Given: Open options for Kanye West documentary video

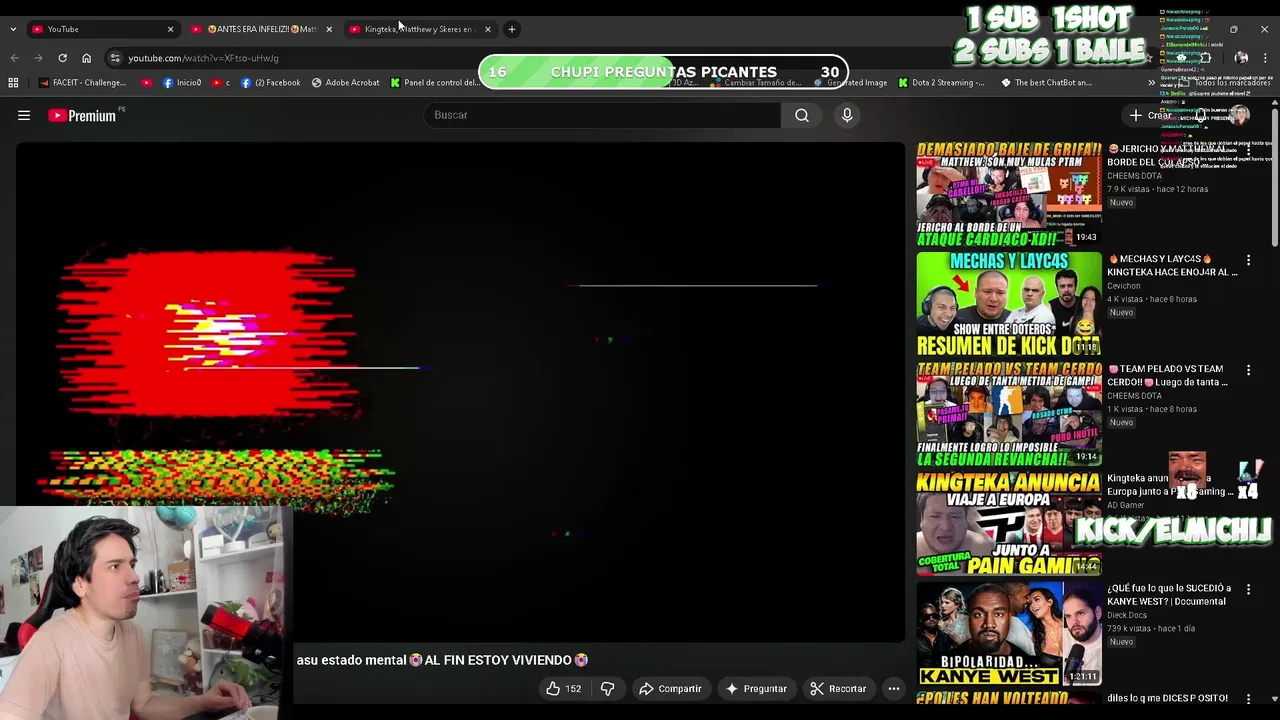Looking at the screenshot, I should point(1248,590).
